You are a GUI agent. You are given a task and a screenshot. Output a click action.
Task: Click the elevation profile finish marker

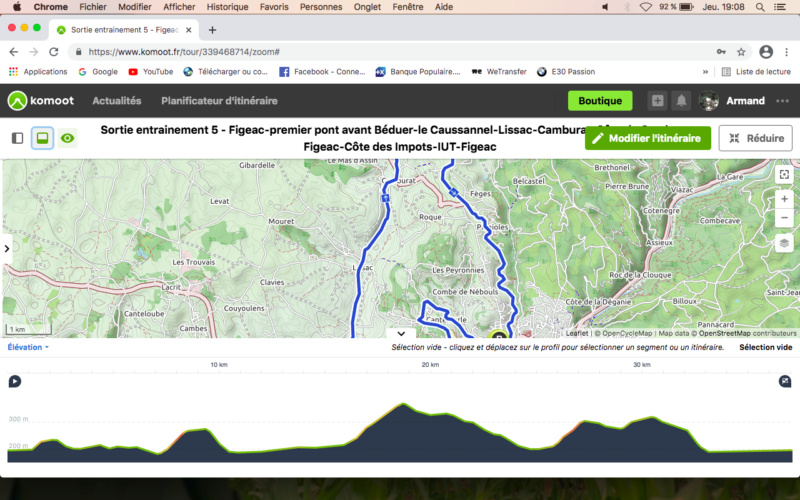(x=785, y=381)
